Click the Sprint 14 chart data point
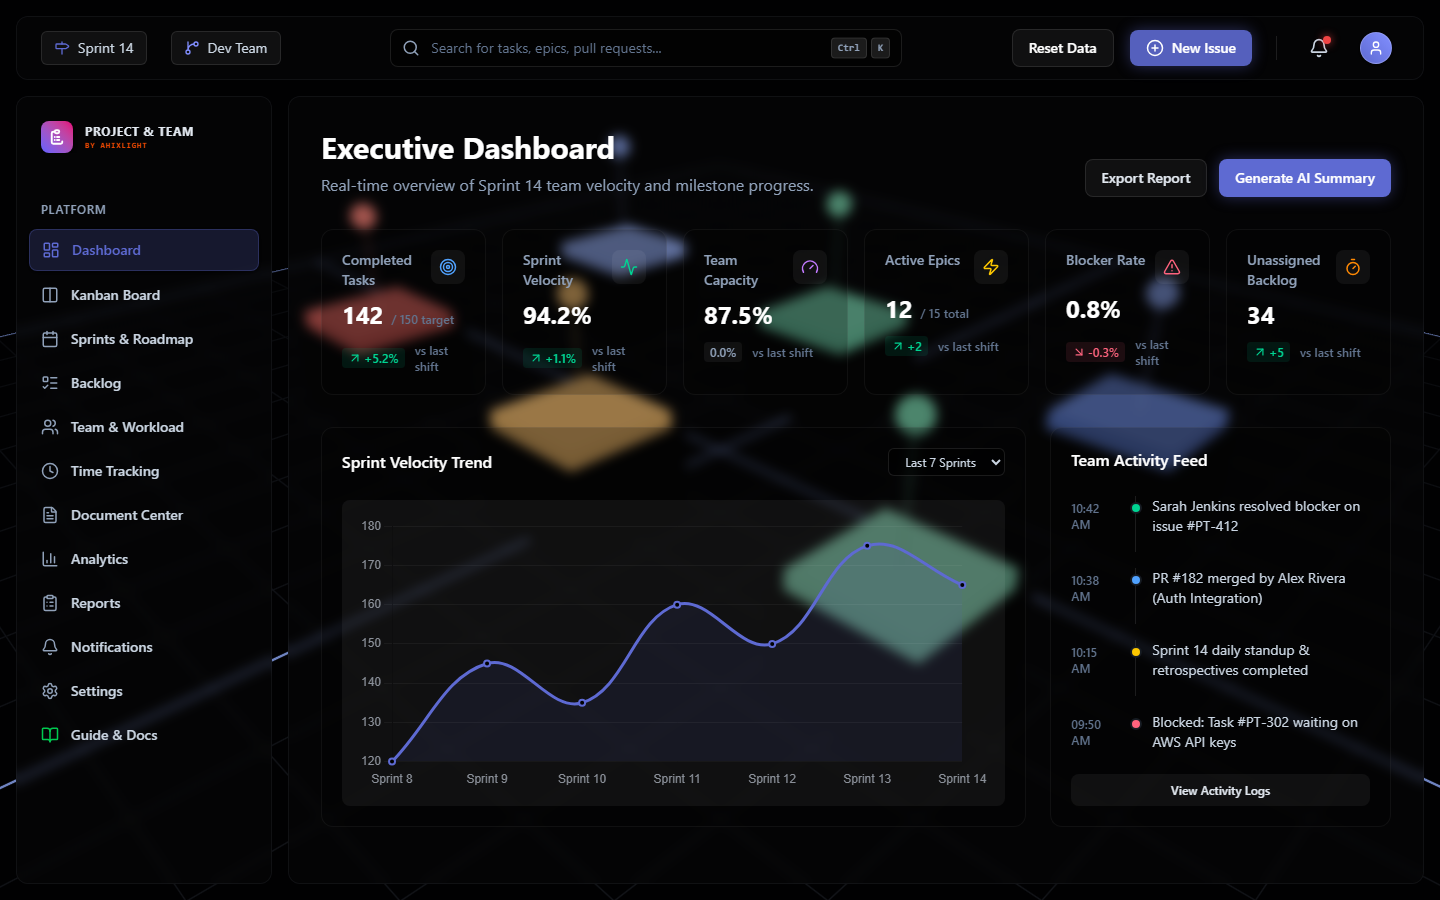 pyautogui.click(x=962, y=585)
